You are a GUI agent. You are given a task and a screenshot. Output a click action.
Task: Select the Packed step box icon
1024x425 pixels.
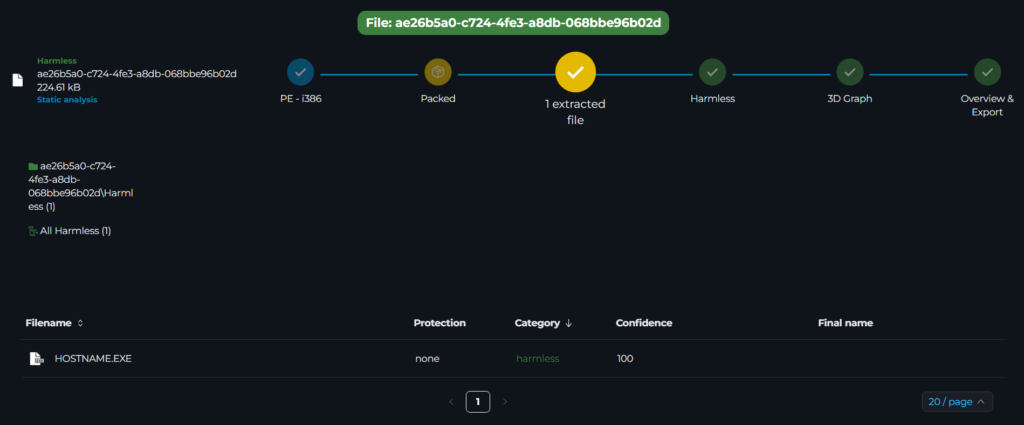pyautogui.click(x=437, y=72)
